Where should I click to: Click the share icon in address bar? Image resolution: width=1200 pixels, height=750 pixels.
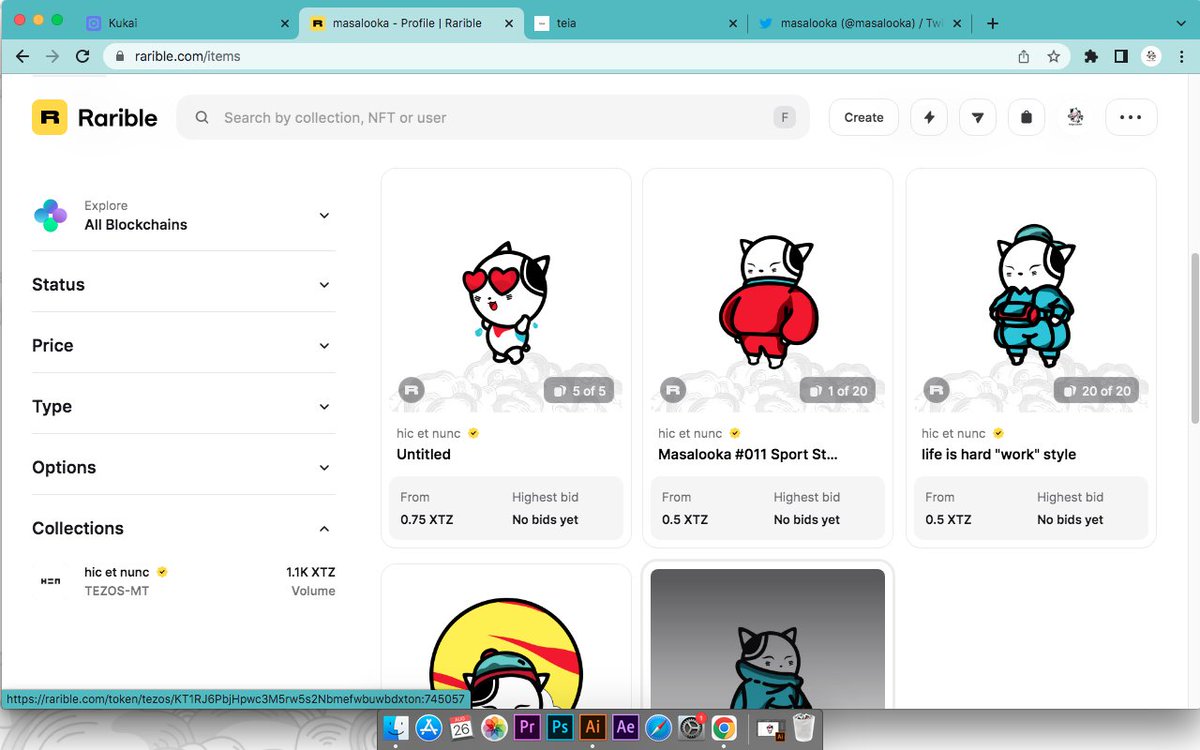(x=1024, y=57)
